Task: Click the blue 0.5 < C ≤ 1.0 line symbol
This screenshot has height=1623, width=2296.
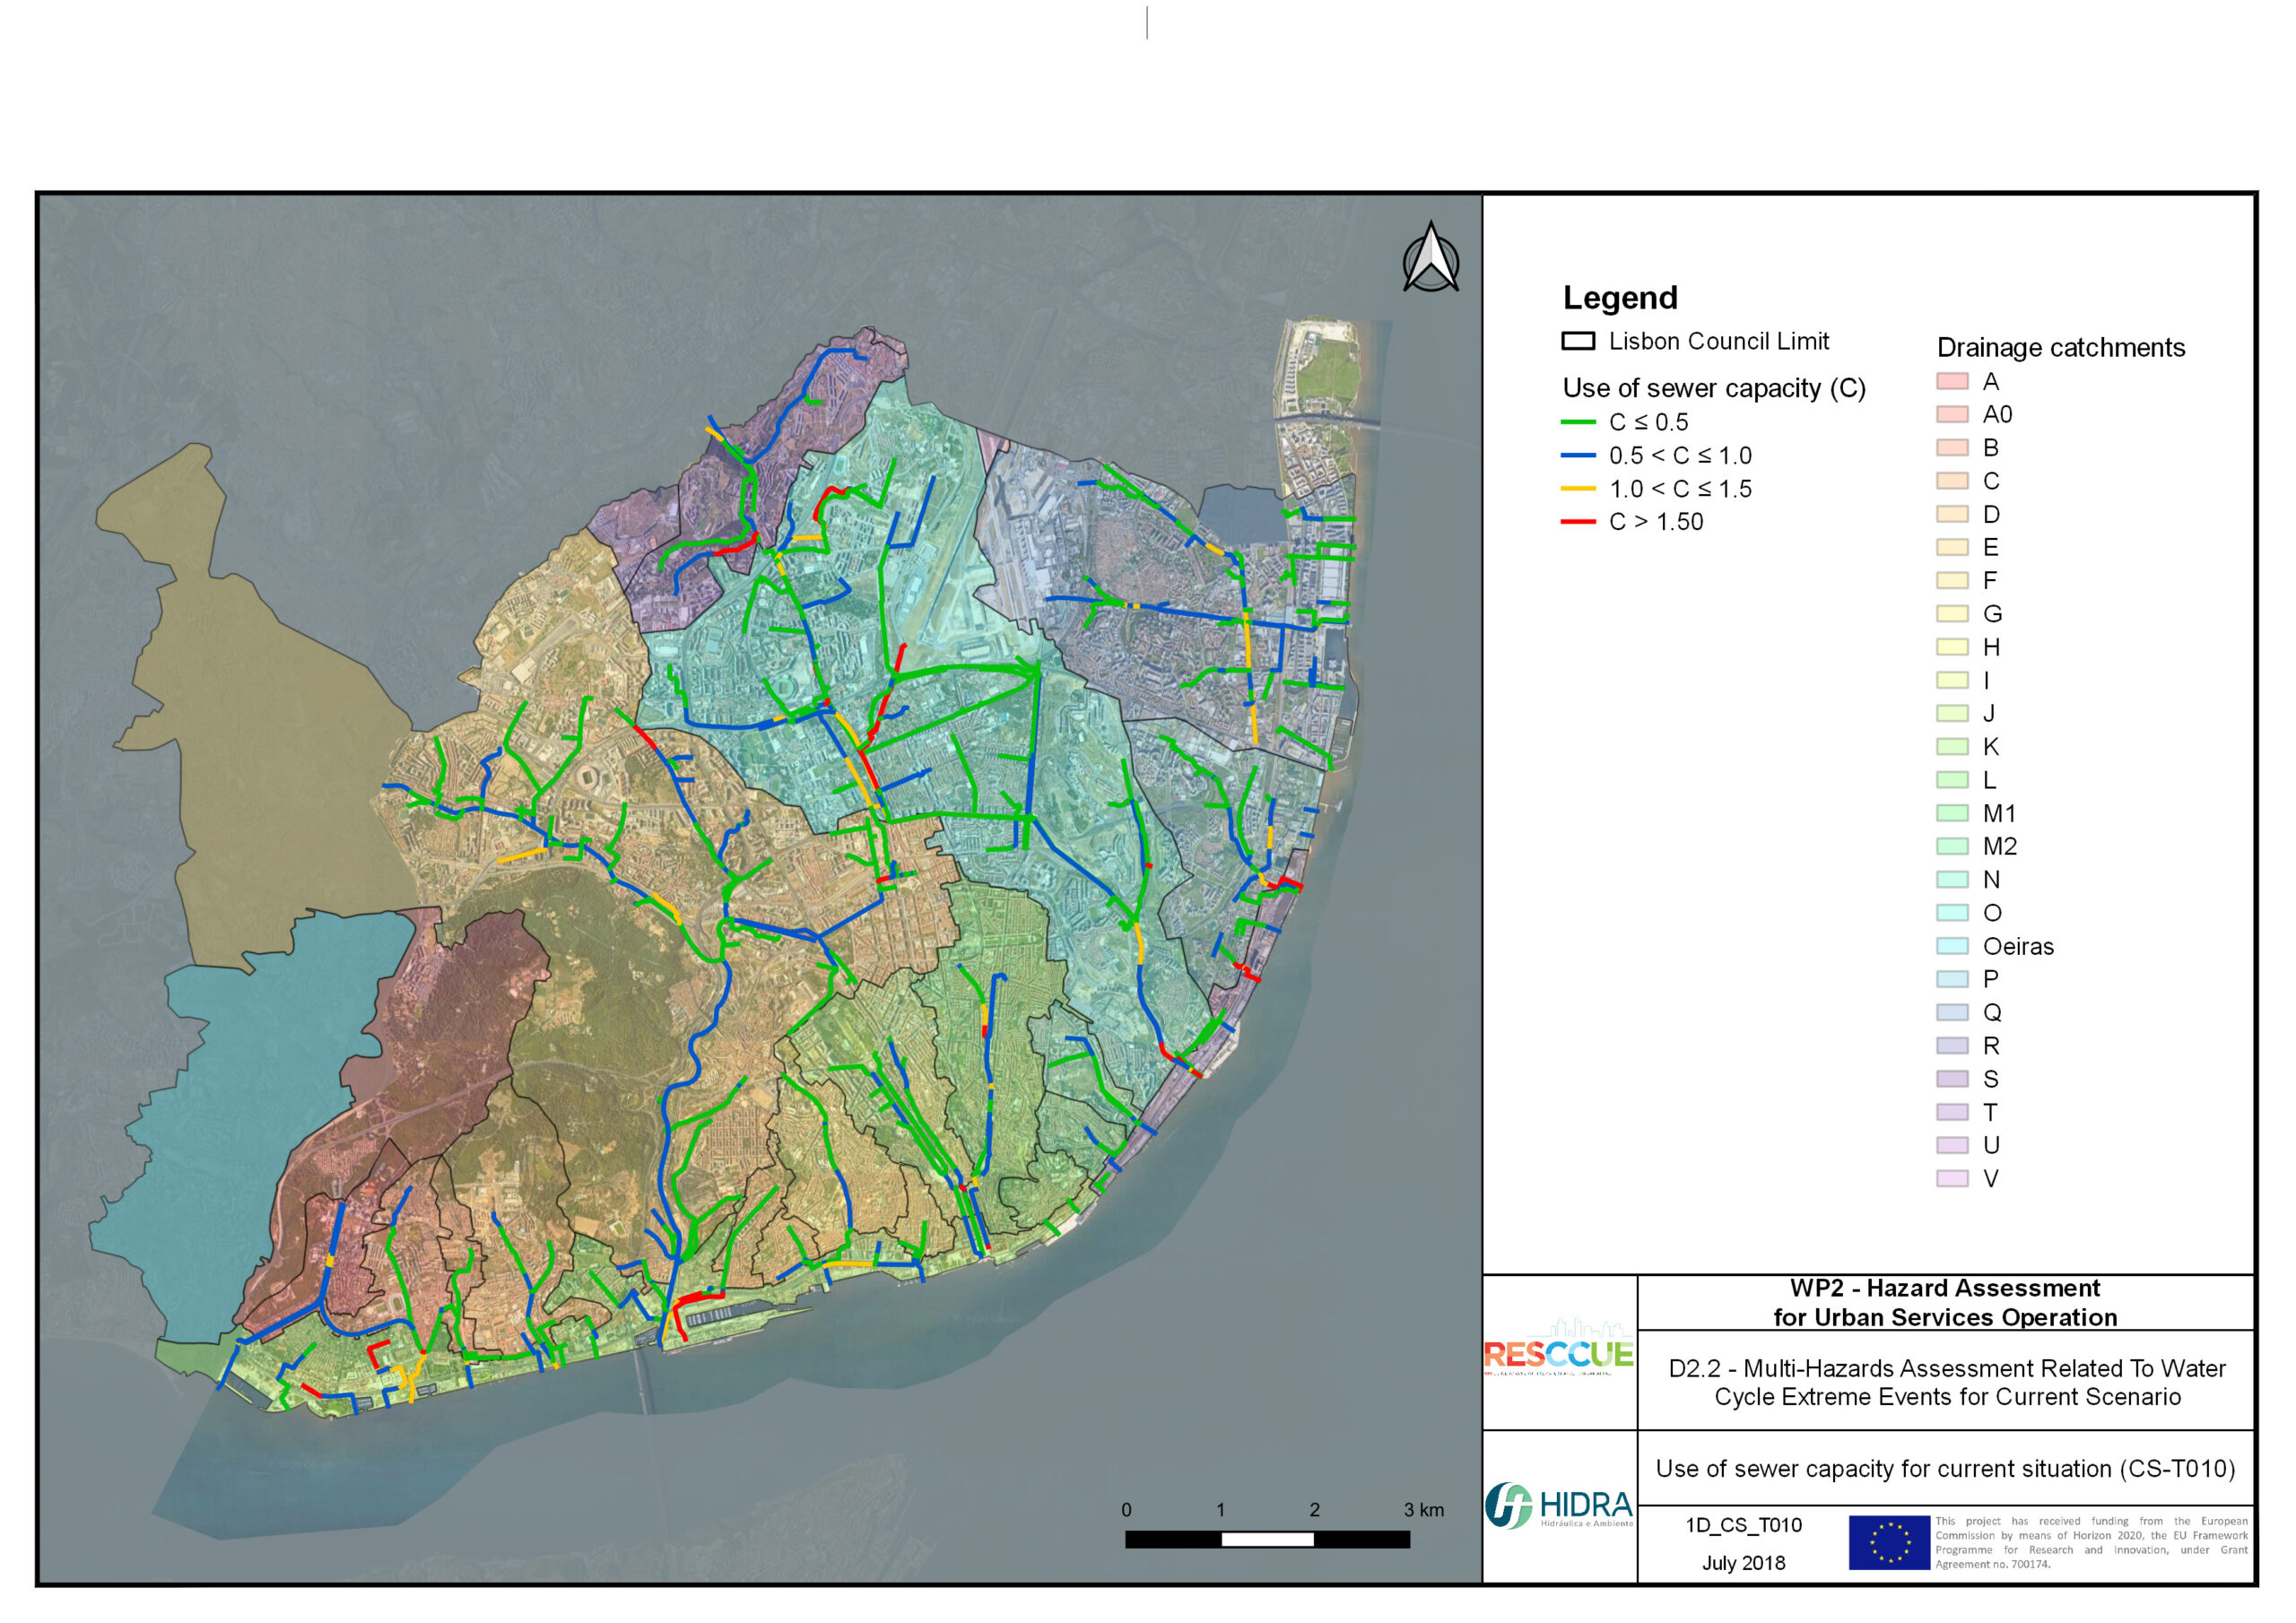Action: point(1578,456)
